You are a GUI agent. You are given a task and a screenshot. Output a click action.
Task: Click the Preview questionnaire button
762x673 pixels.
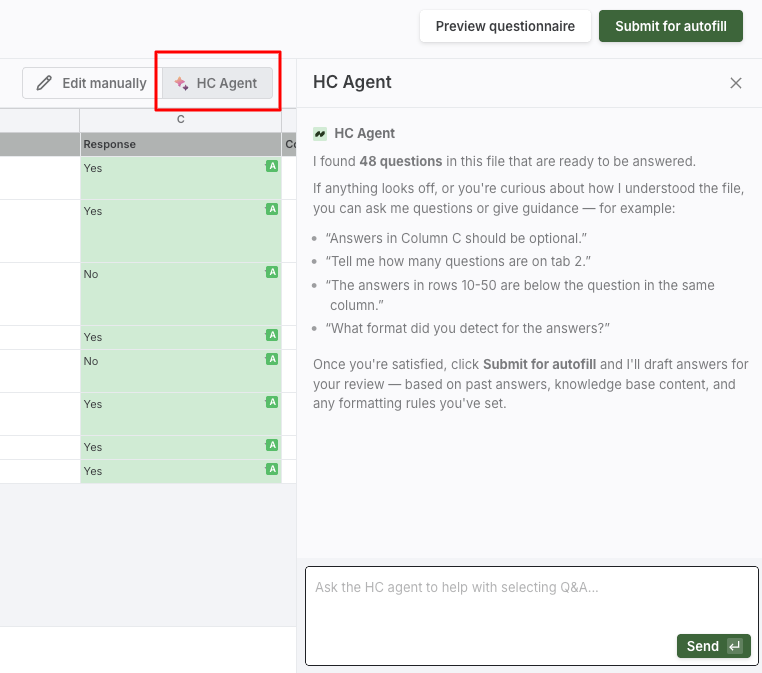click(505, 26)
